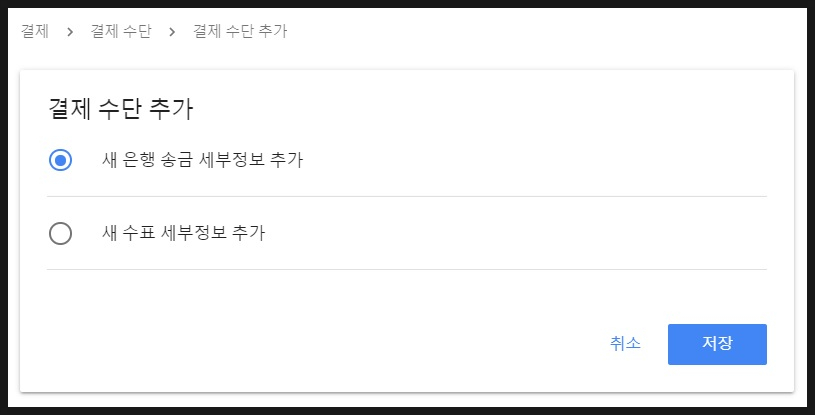Click the divider under the check option
This screenshot has width=815, height=415.
[406, 269]
